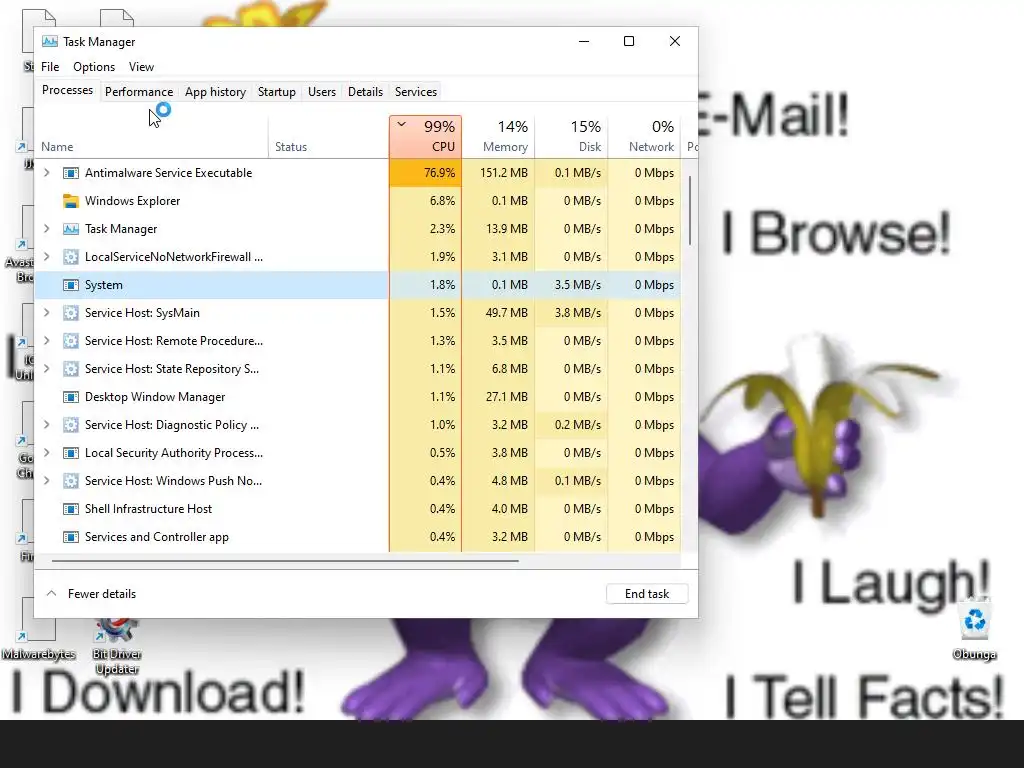Sort processes by the Memory column
Screen dimensions: 1024x768
click(x=499, y=136)
